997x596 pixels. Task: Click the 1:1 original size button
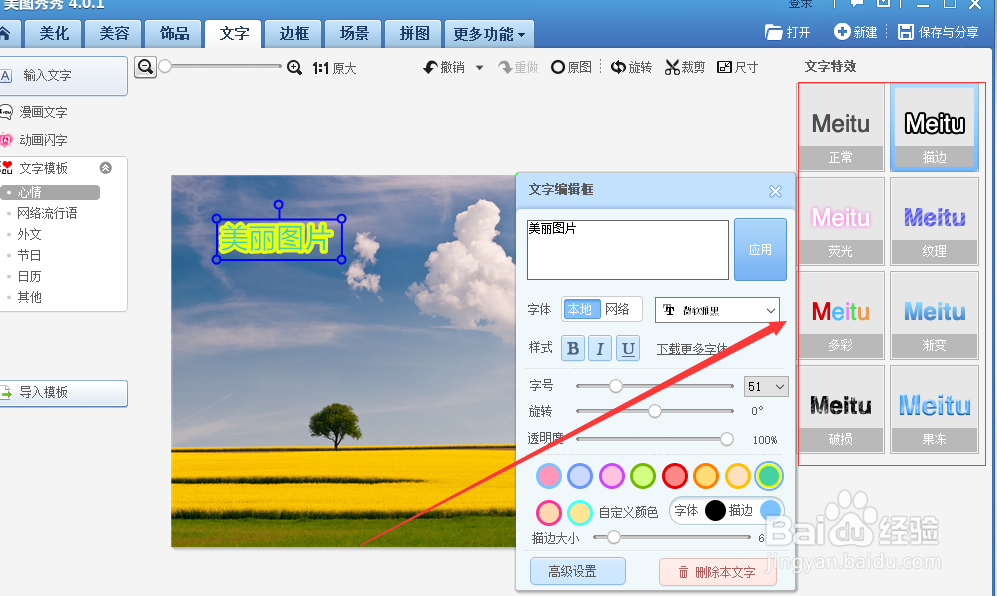click(x=334, y=68)
